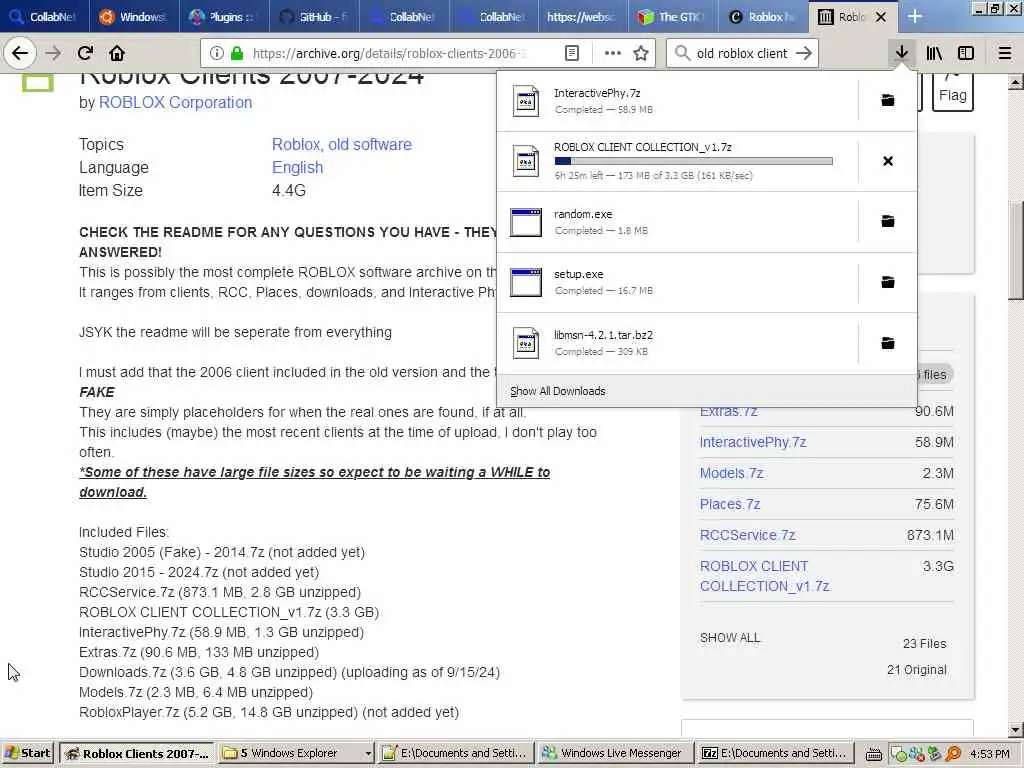Show site information for archive.org
The height and width of the screenshot is (768, 1024).
point(217,53)
